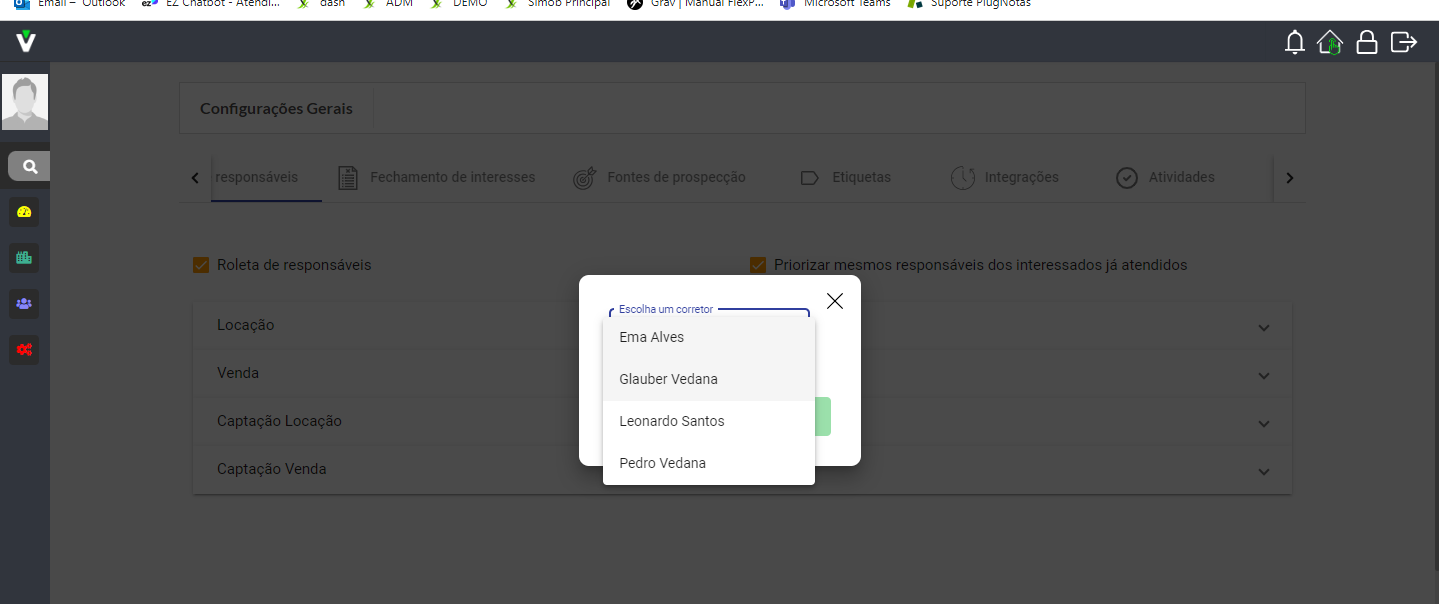
Task: Open the Integrações tab
Action: point(1004,178)
